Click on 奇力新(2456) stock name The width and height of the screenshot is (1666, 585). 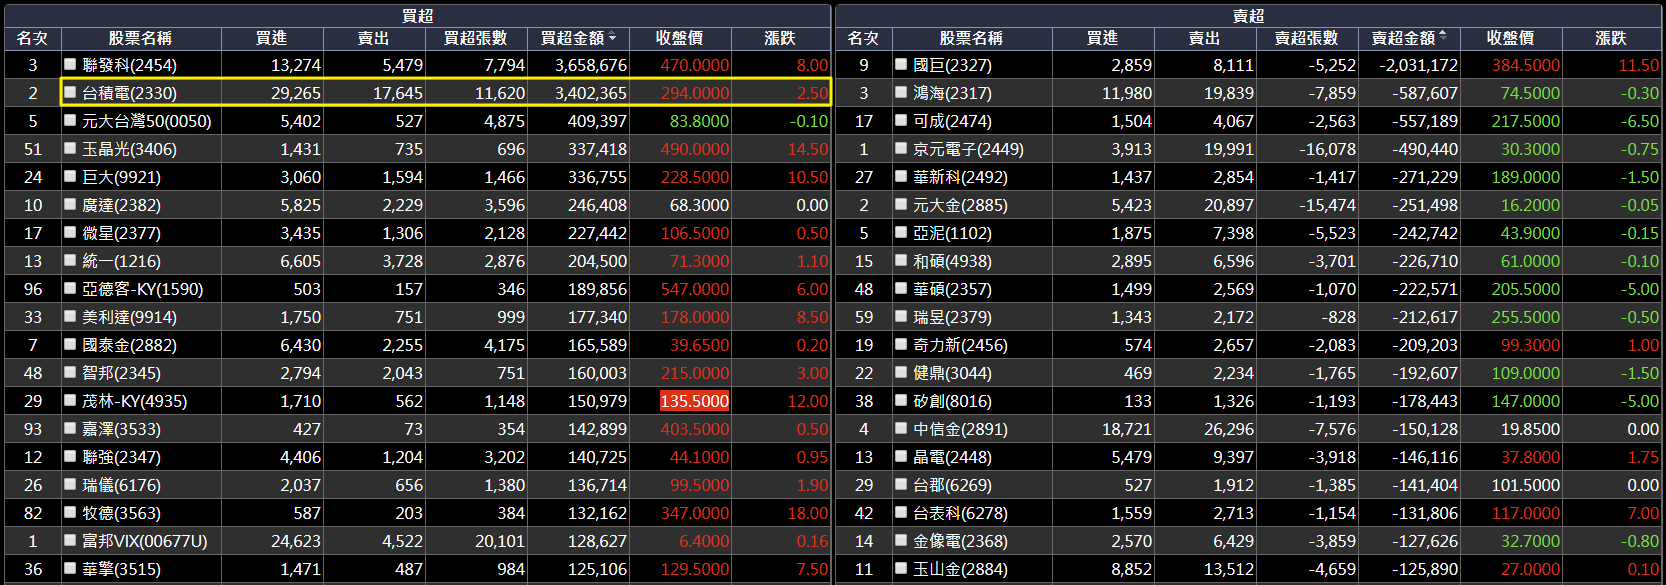click(960, 345)
